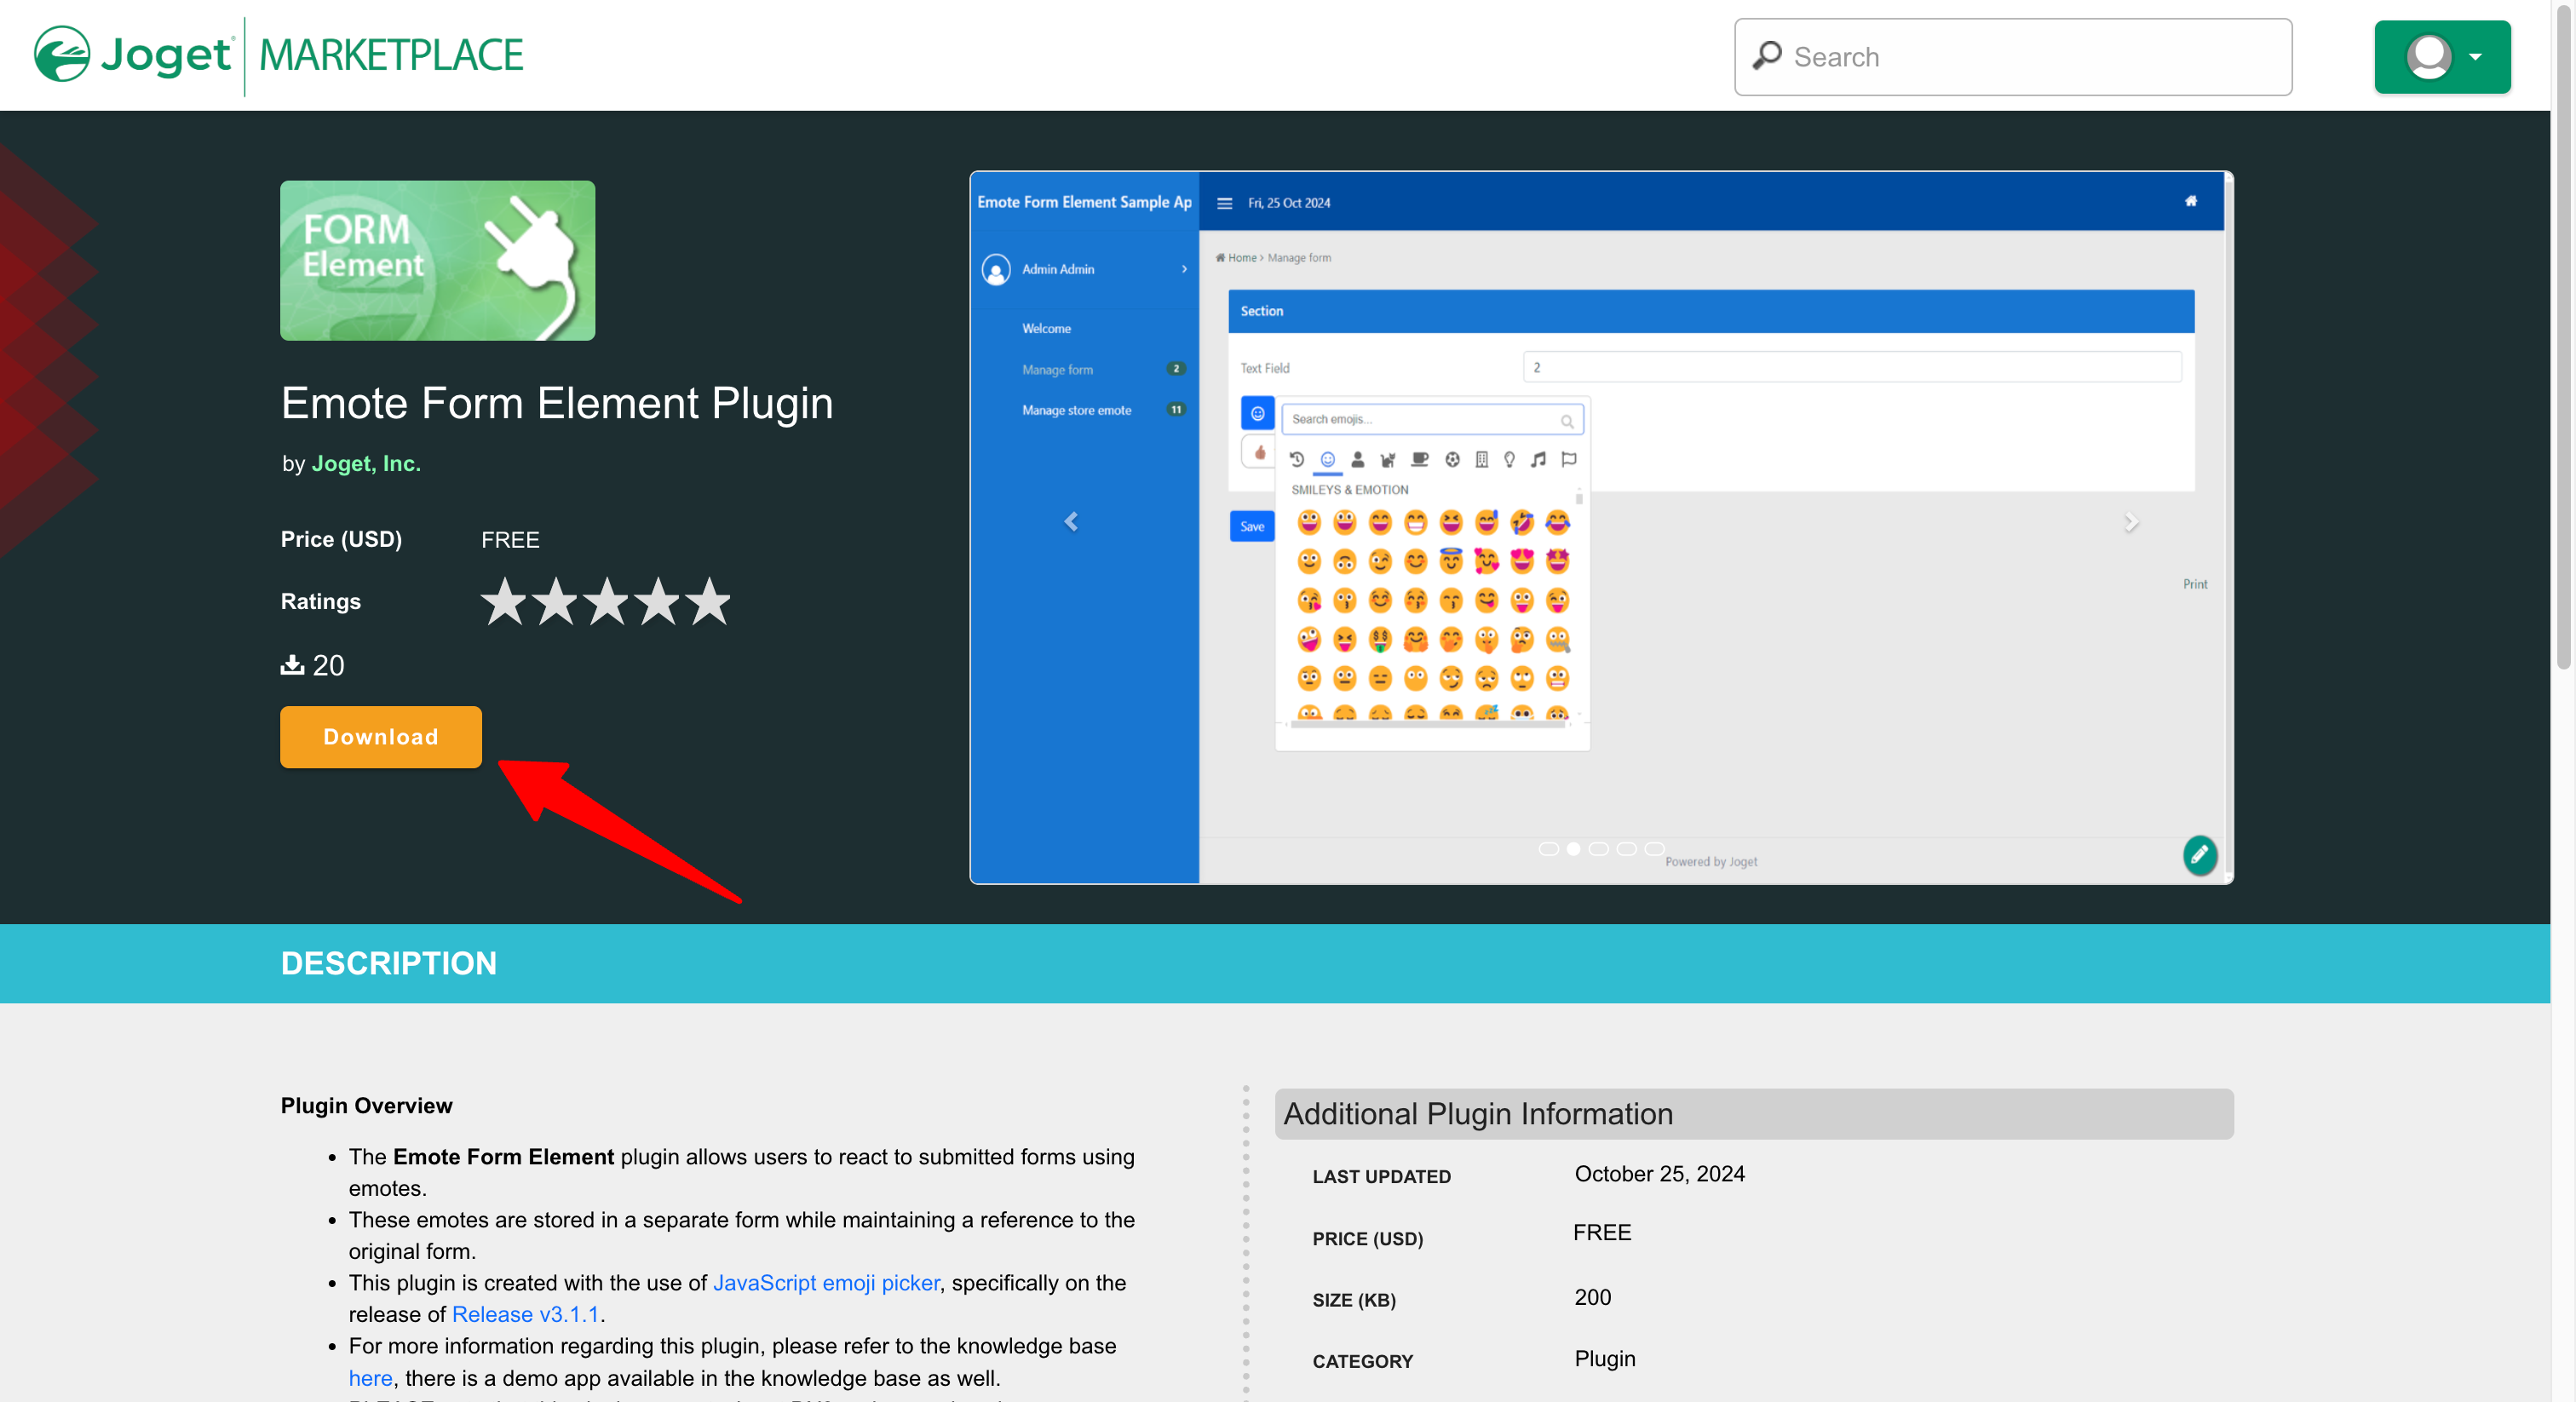The height and width of the screenshot is (1402, 2576).
Task: Click the LAST UPDATED label
Action: (1381, 1177)
